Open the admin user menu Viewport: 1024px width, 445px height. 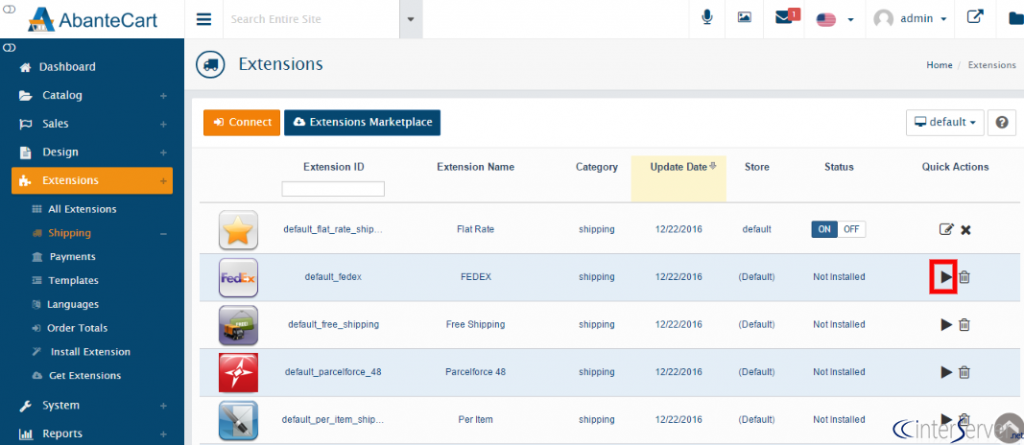click(x=910, y=19)
